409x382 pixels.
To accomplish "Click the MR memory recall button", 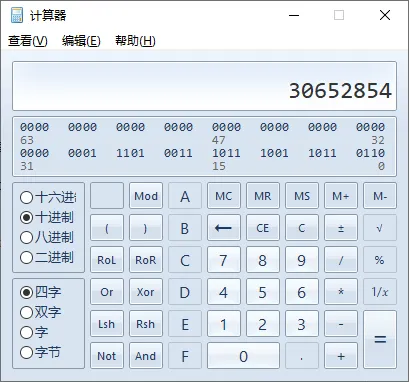I will pos(263,196).
